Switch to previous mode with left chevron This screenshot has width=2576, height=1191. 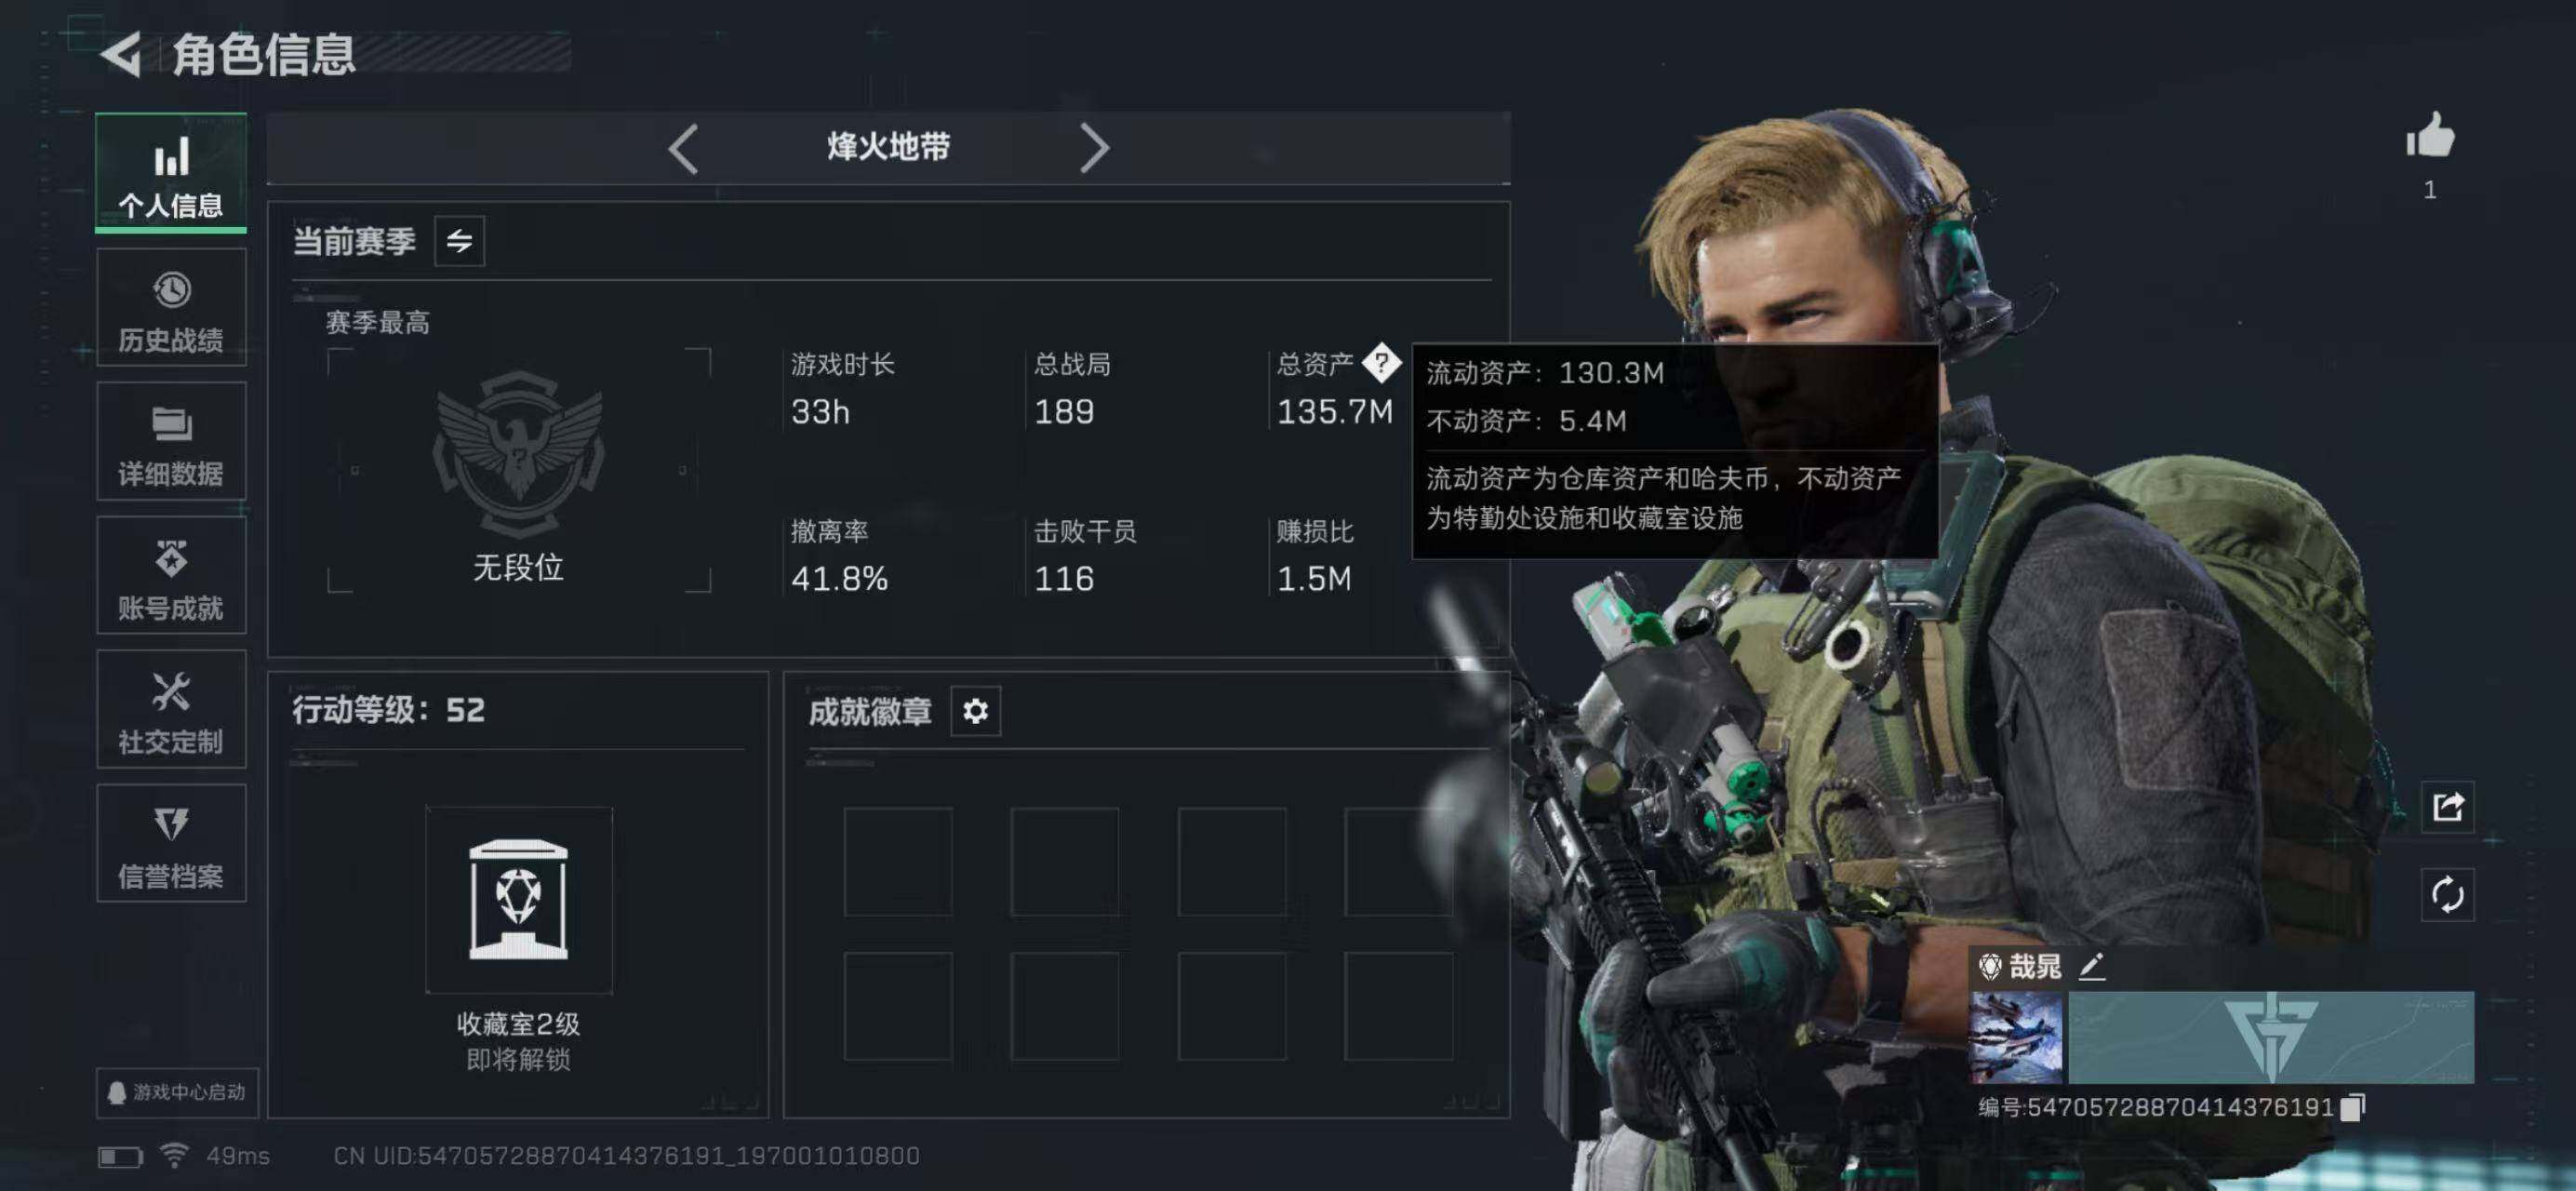pos(683,149)
